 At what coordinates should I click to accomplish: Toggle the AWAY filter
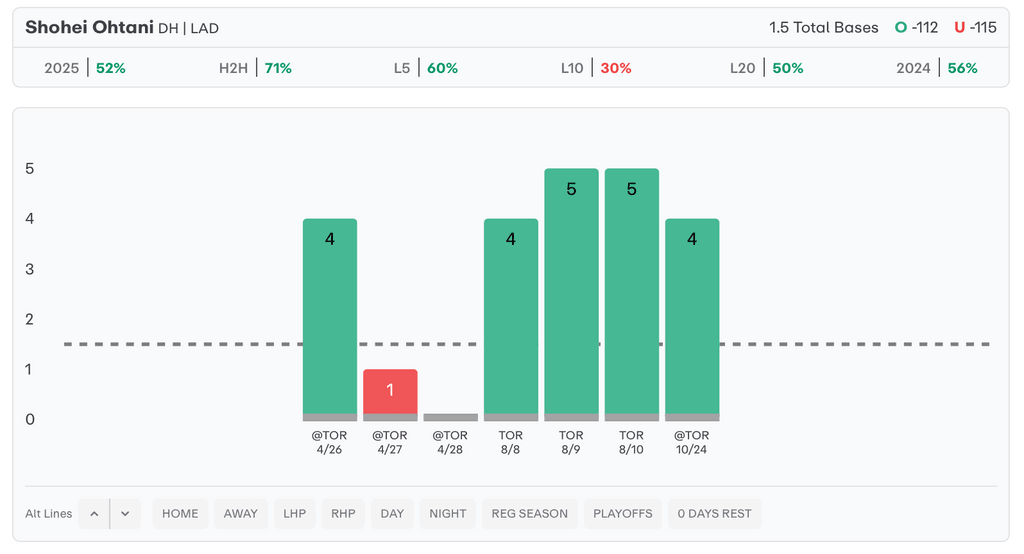click(240, 514)
